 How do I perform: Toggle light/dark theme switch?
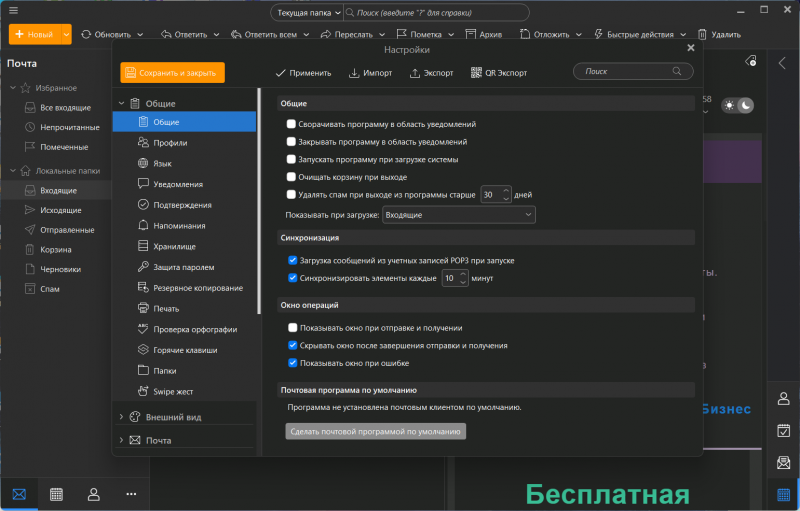click(737, 106)
